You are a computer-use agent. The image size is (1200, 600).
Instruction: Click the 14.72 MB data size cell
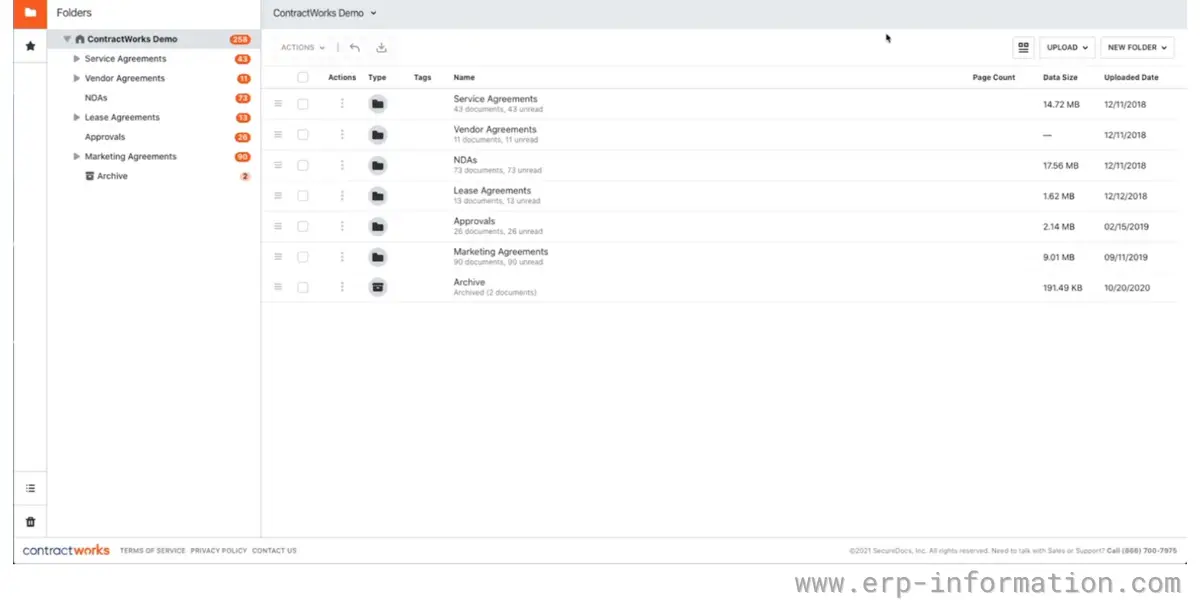tap(1061, 104)
